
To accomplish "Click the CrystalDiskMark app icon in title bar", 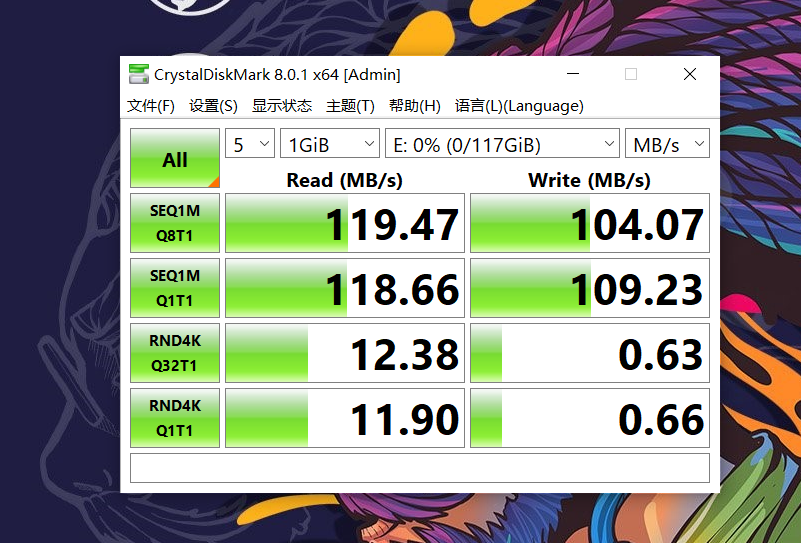I will click(x=138, y=74).
